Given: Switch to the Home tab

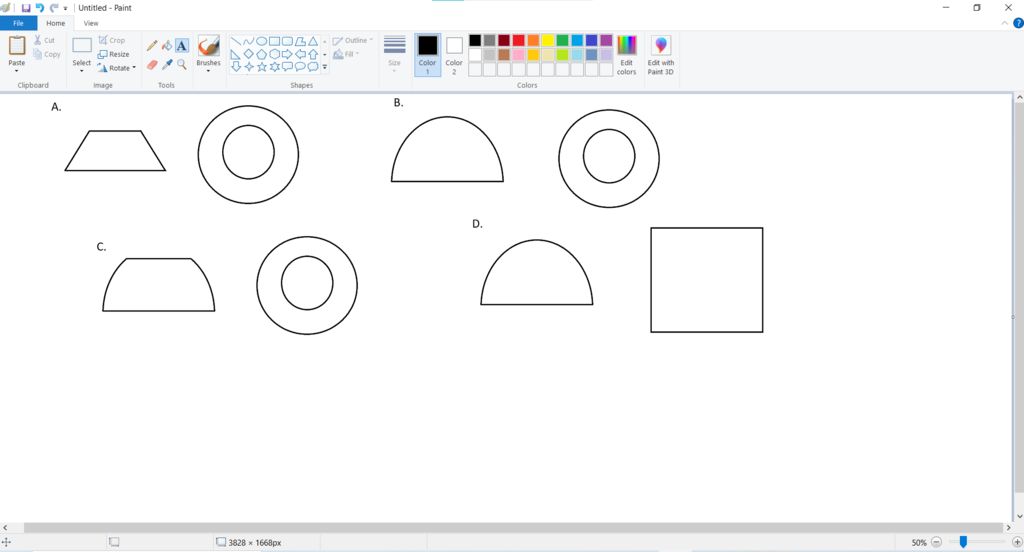Looking at the screenshot, I should [x=56, y=23].
